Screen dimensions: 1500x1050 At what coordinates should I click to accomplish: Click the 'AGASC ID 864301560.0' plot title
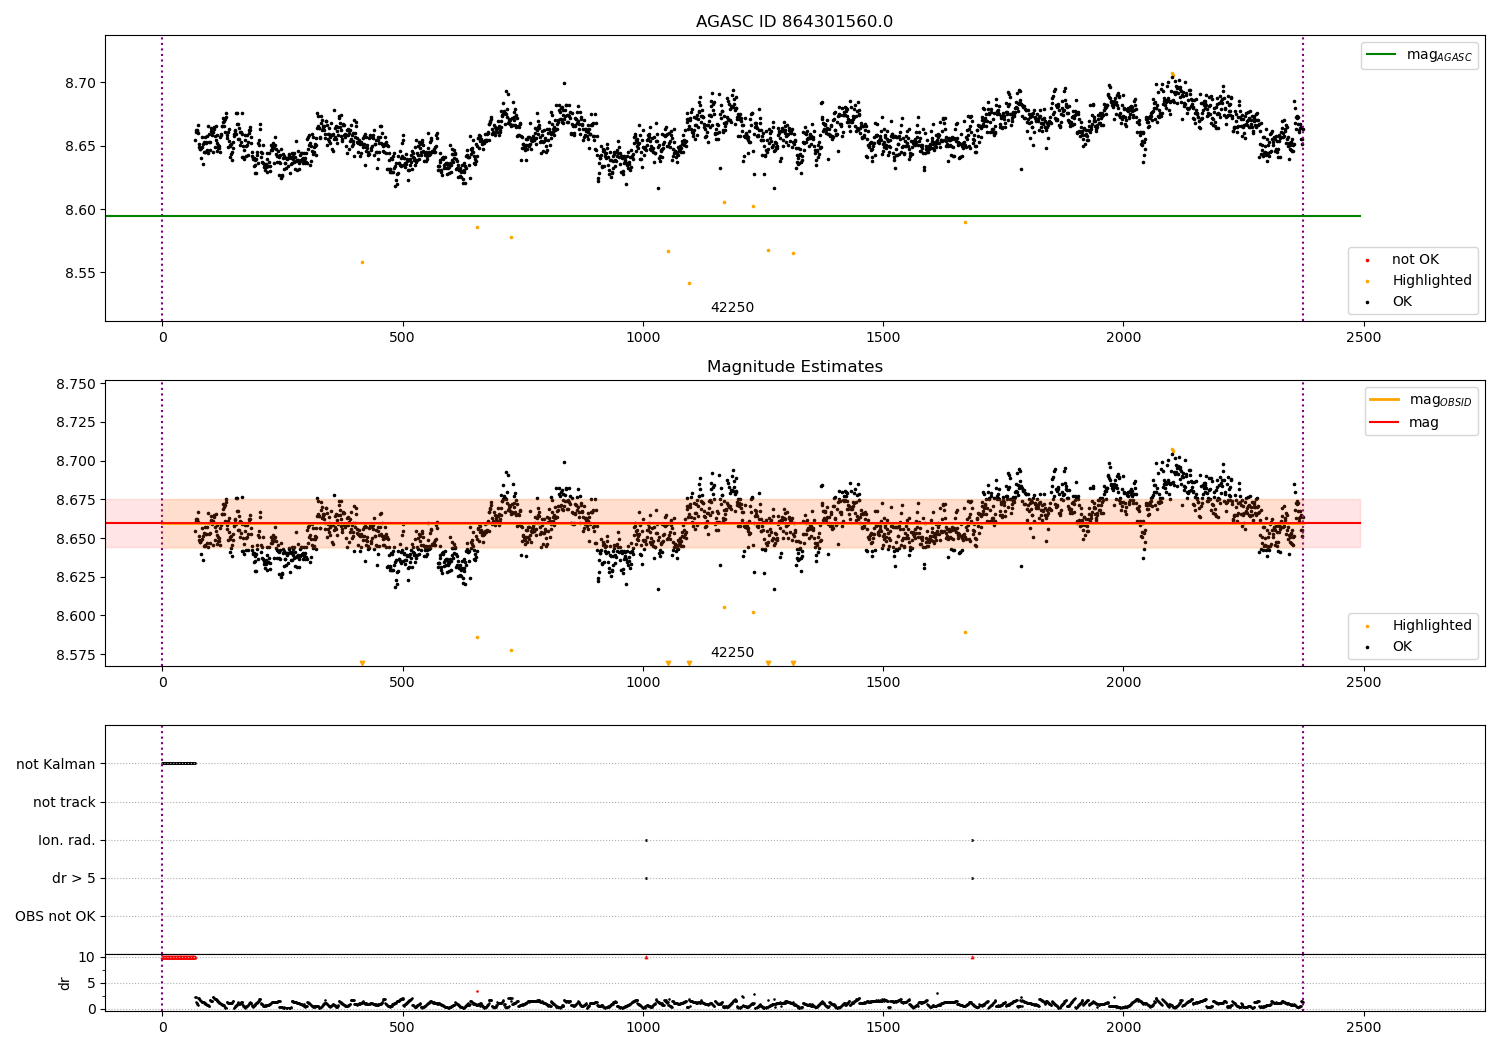(794, 22)
